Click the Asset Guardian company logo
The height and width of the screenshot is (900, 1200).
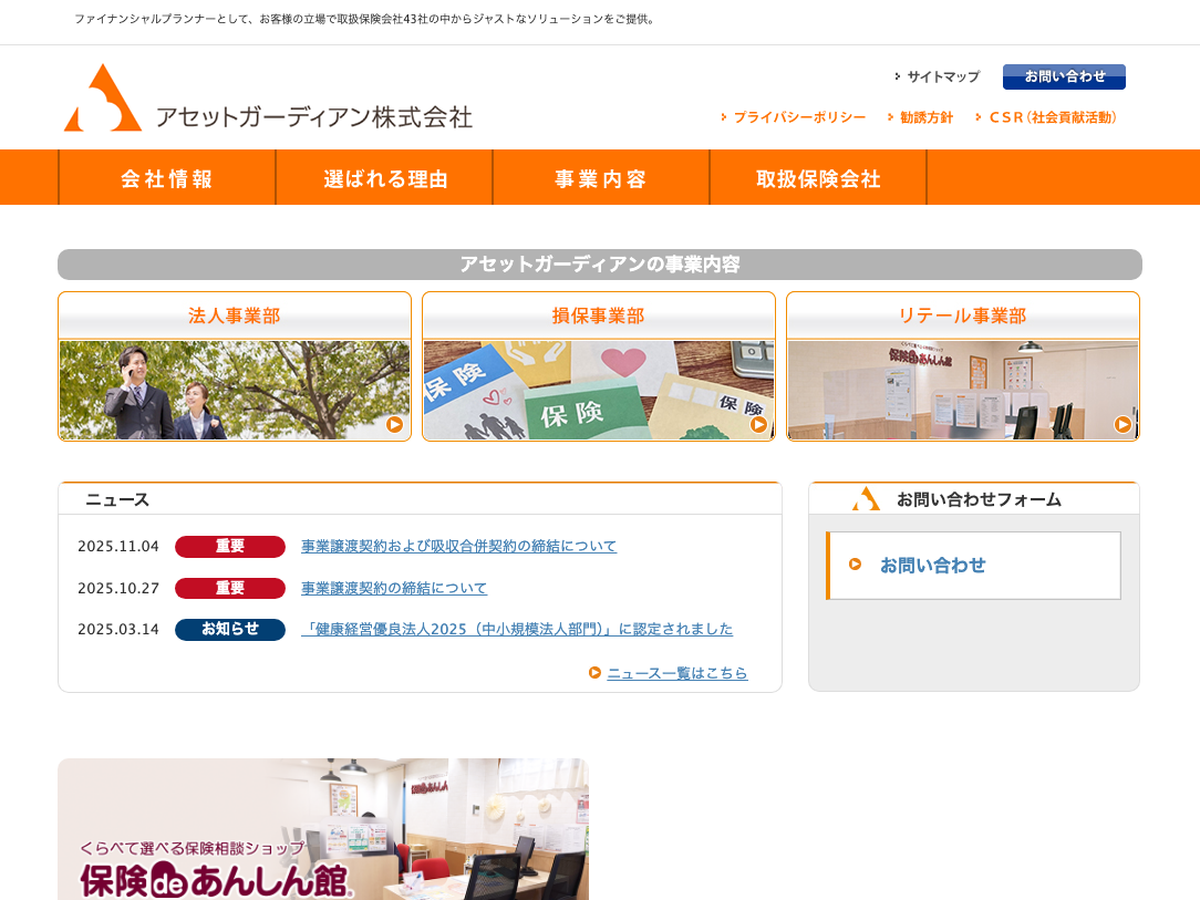(x=267, y=99)
